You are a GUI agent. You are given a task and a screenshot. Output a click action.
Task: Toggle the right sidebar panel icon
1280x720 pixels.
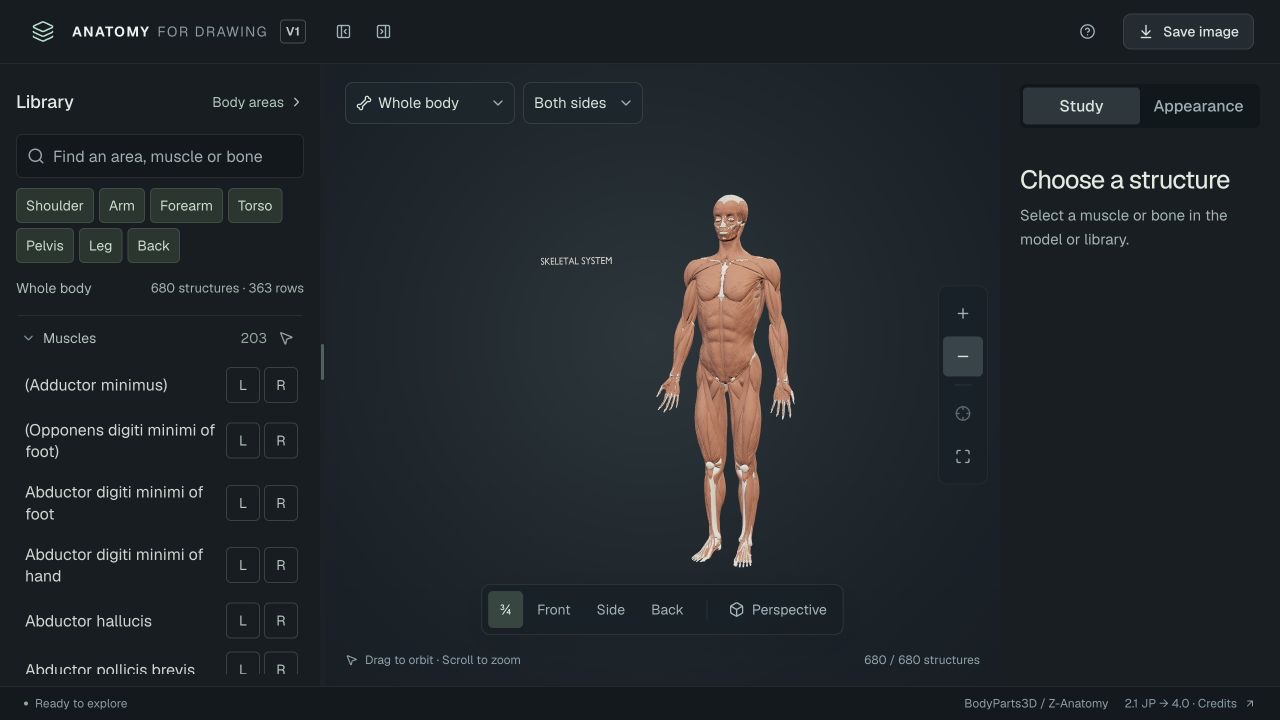[x=383, y=32]
